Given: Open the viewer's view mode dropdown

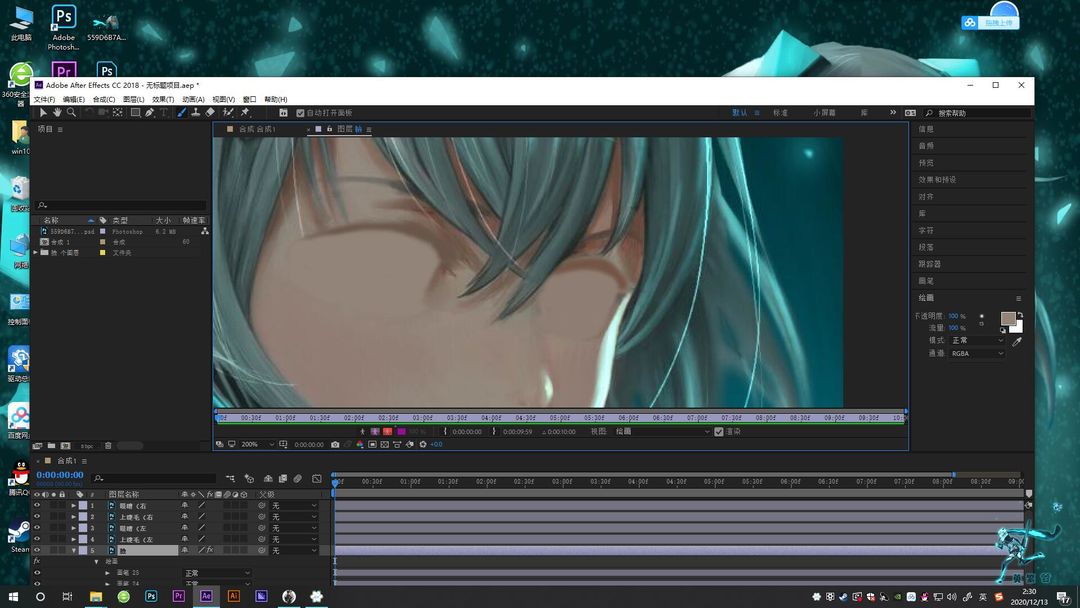Looking at the screenshot, I should pyautogui.click(x=662, y=432).
